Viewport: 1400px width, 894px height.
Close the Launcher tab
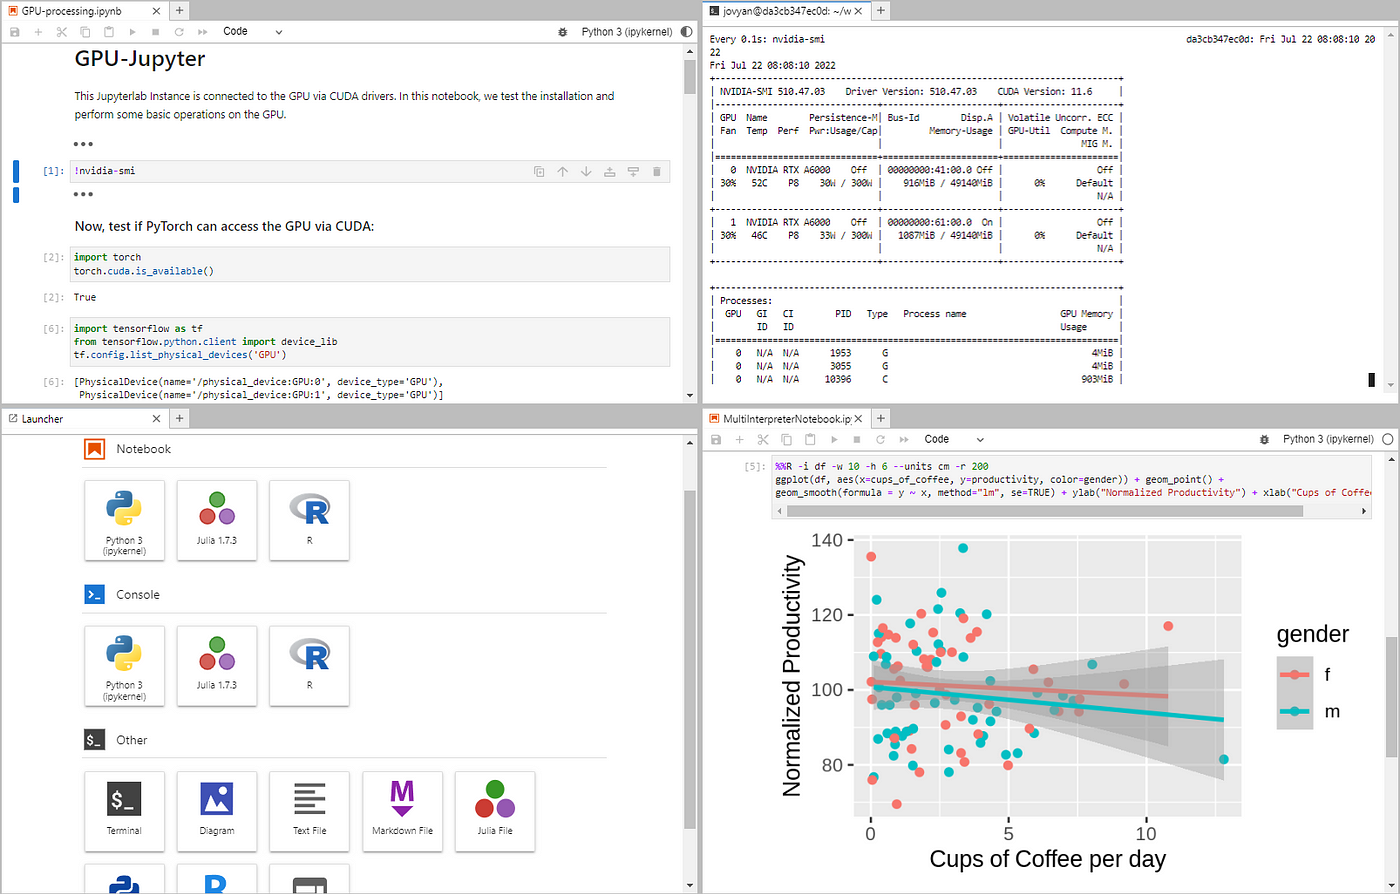(x=157, y=419)
